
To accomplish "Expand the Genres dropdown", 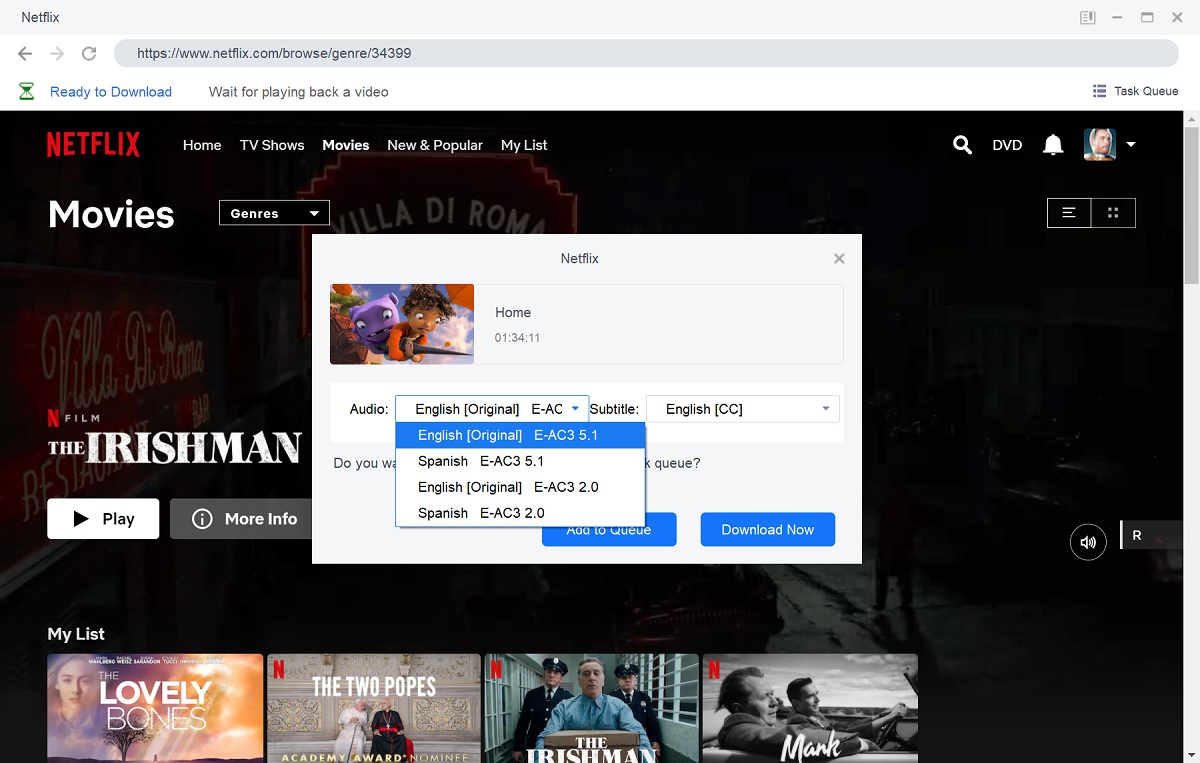I will click(273, 212).
